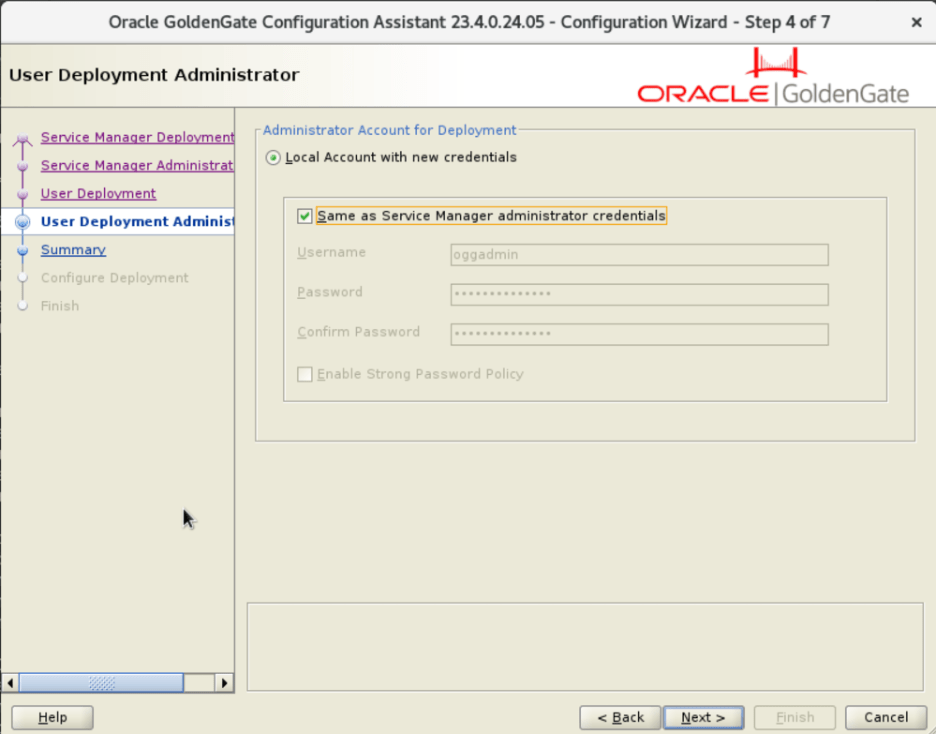The width and height of the screenshot is (936, 734).
Task: Open the Summary step link
Action: 73,249
